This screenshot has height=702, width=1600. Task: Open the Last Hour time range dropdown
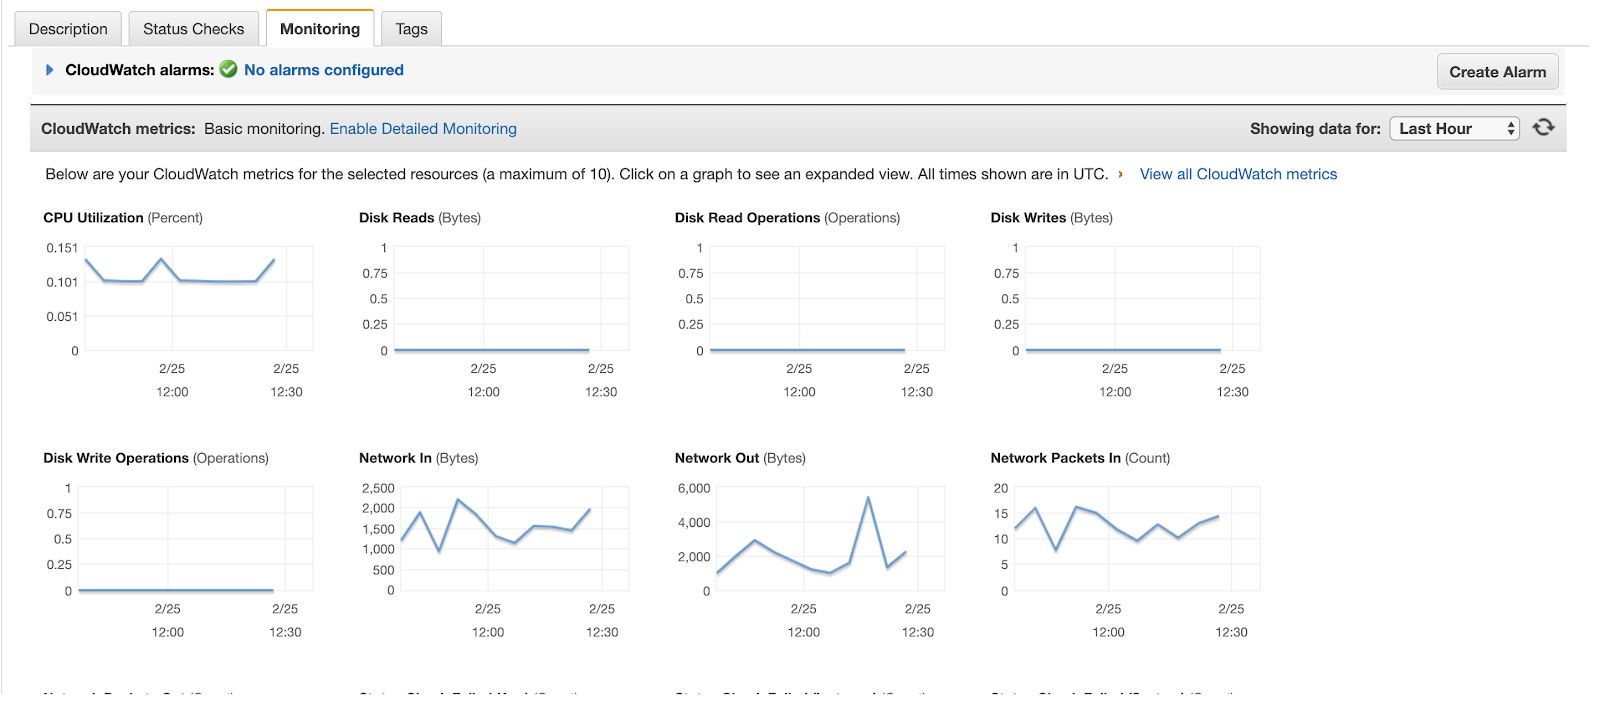pos(1454,129)
